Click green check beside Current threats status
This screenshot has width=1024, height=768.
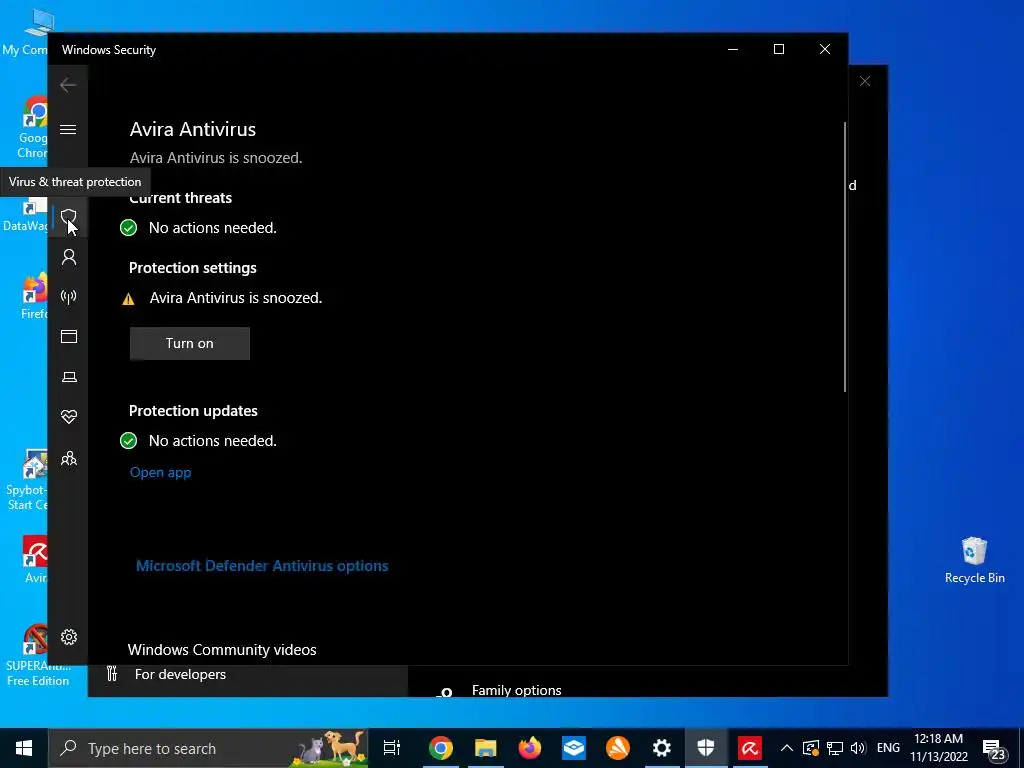[129, 228]
